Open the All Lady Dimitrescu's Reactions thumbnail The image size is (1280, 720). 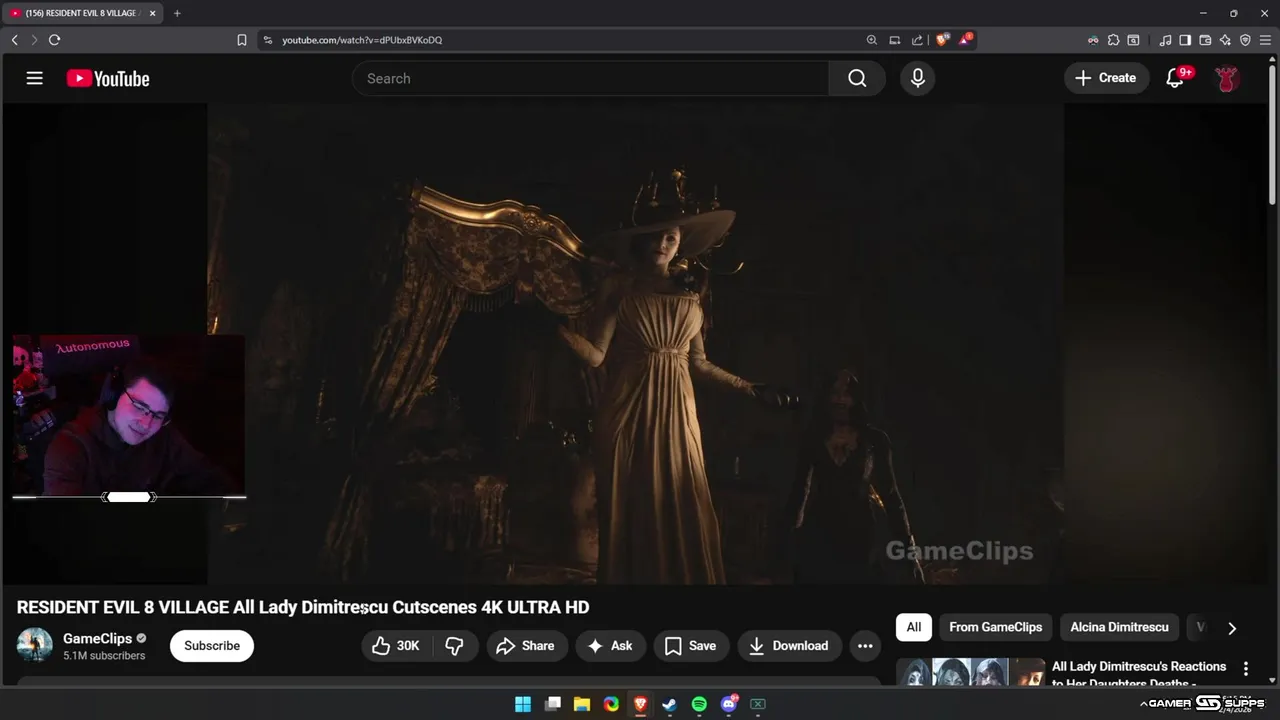click(x=971, y=672)
